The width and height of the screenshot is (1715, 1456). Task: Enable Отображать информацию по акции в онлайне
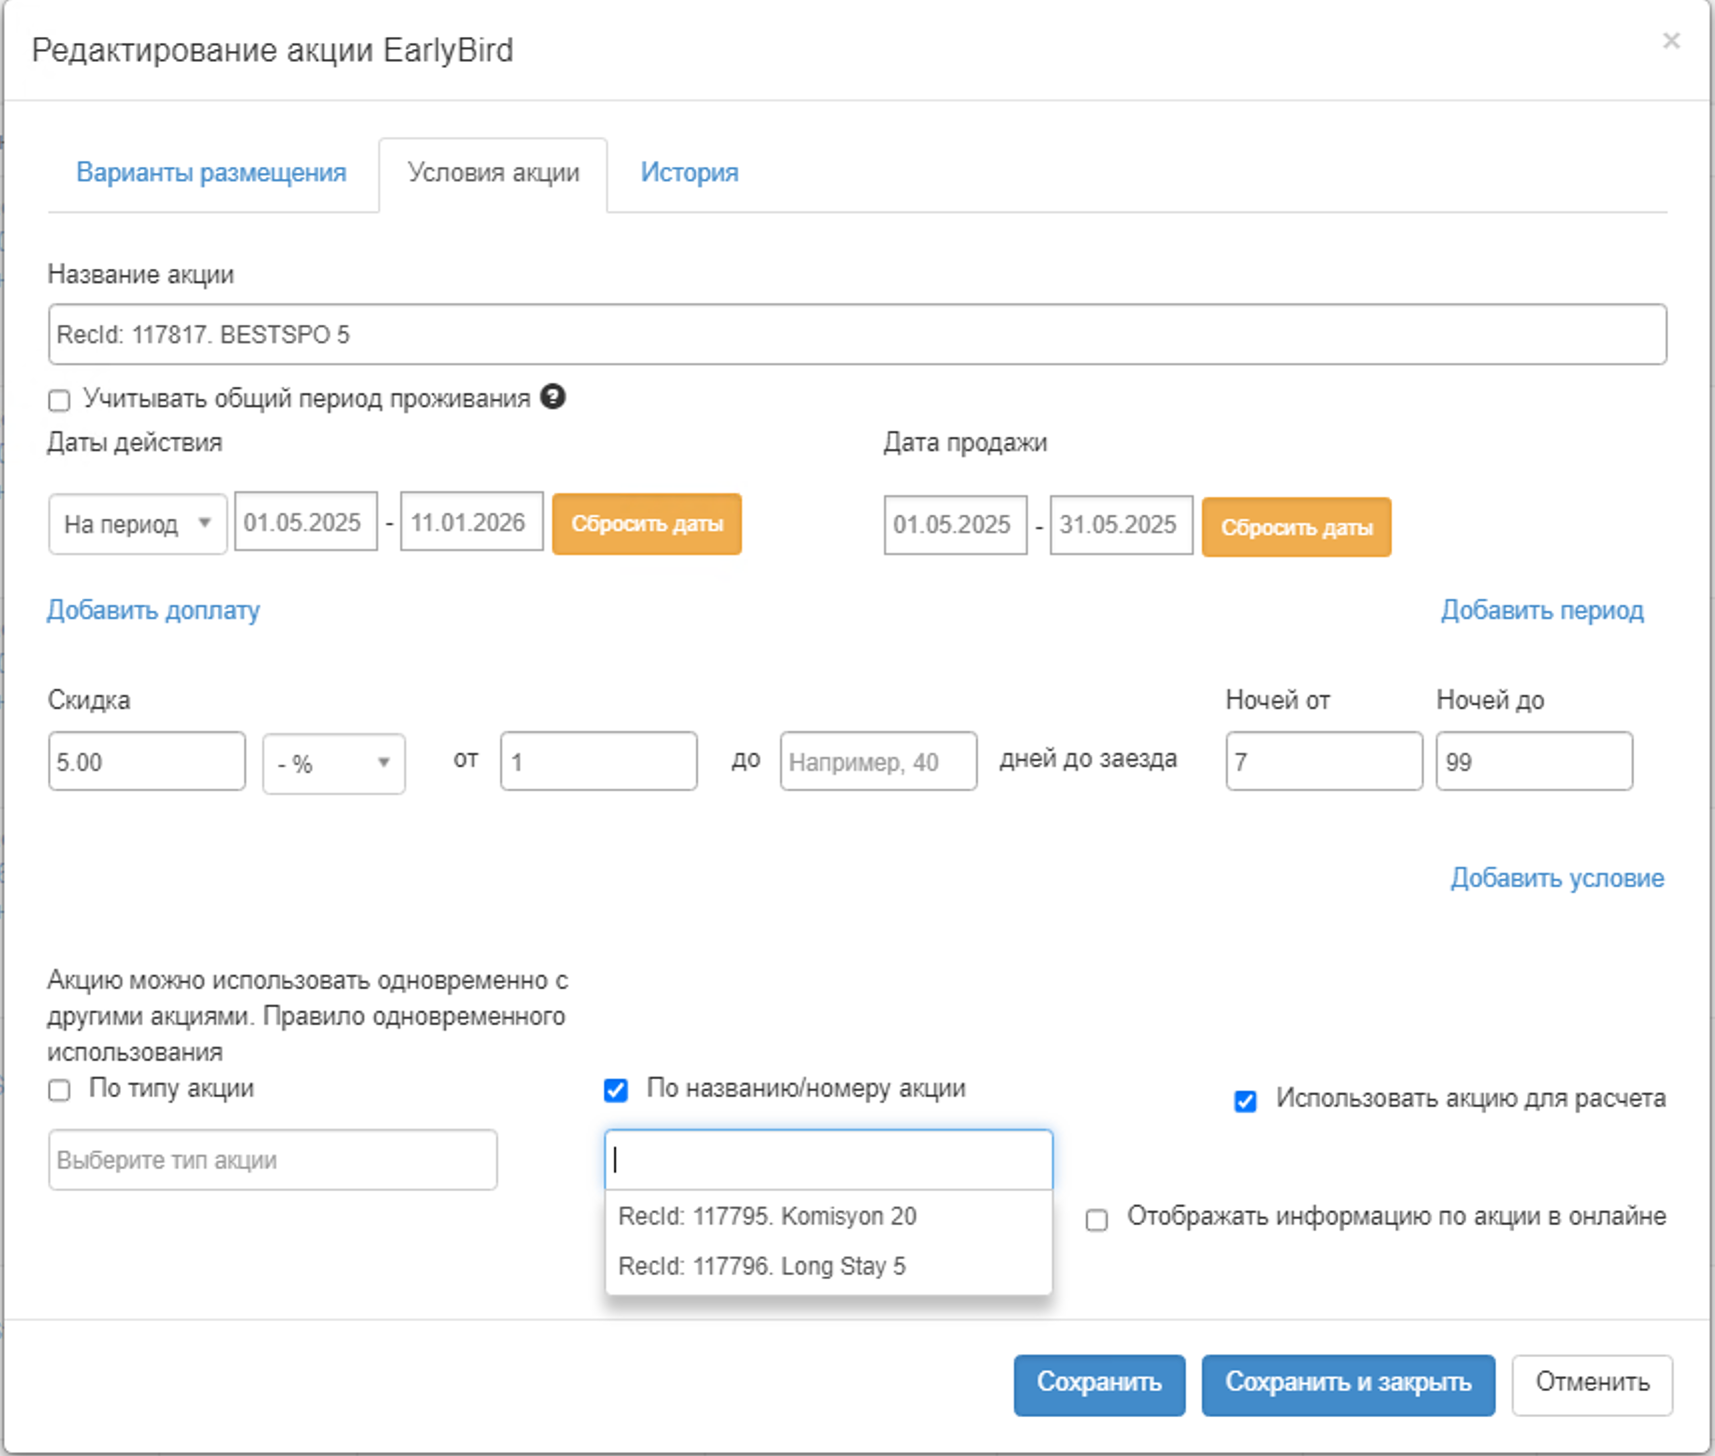pyautogui.click(x=1097, y=1220)
